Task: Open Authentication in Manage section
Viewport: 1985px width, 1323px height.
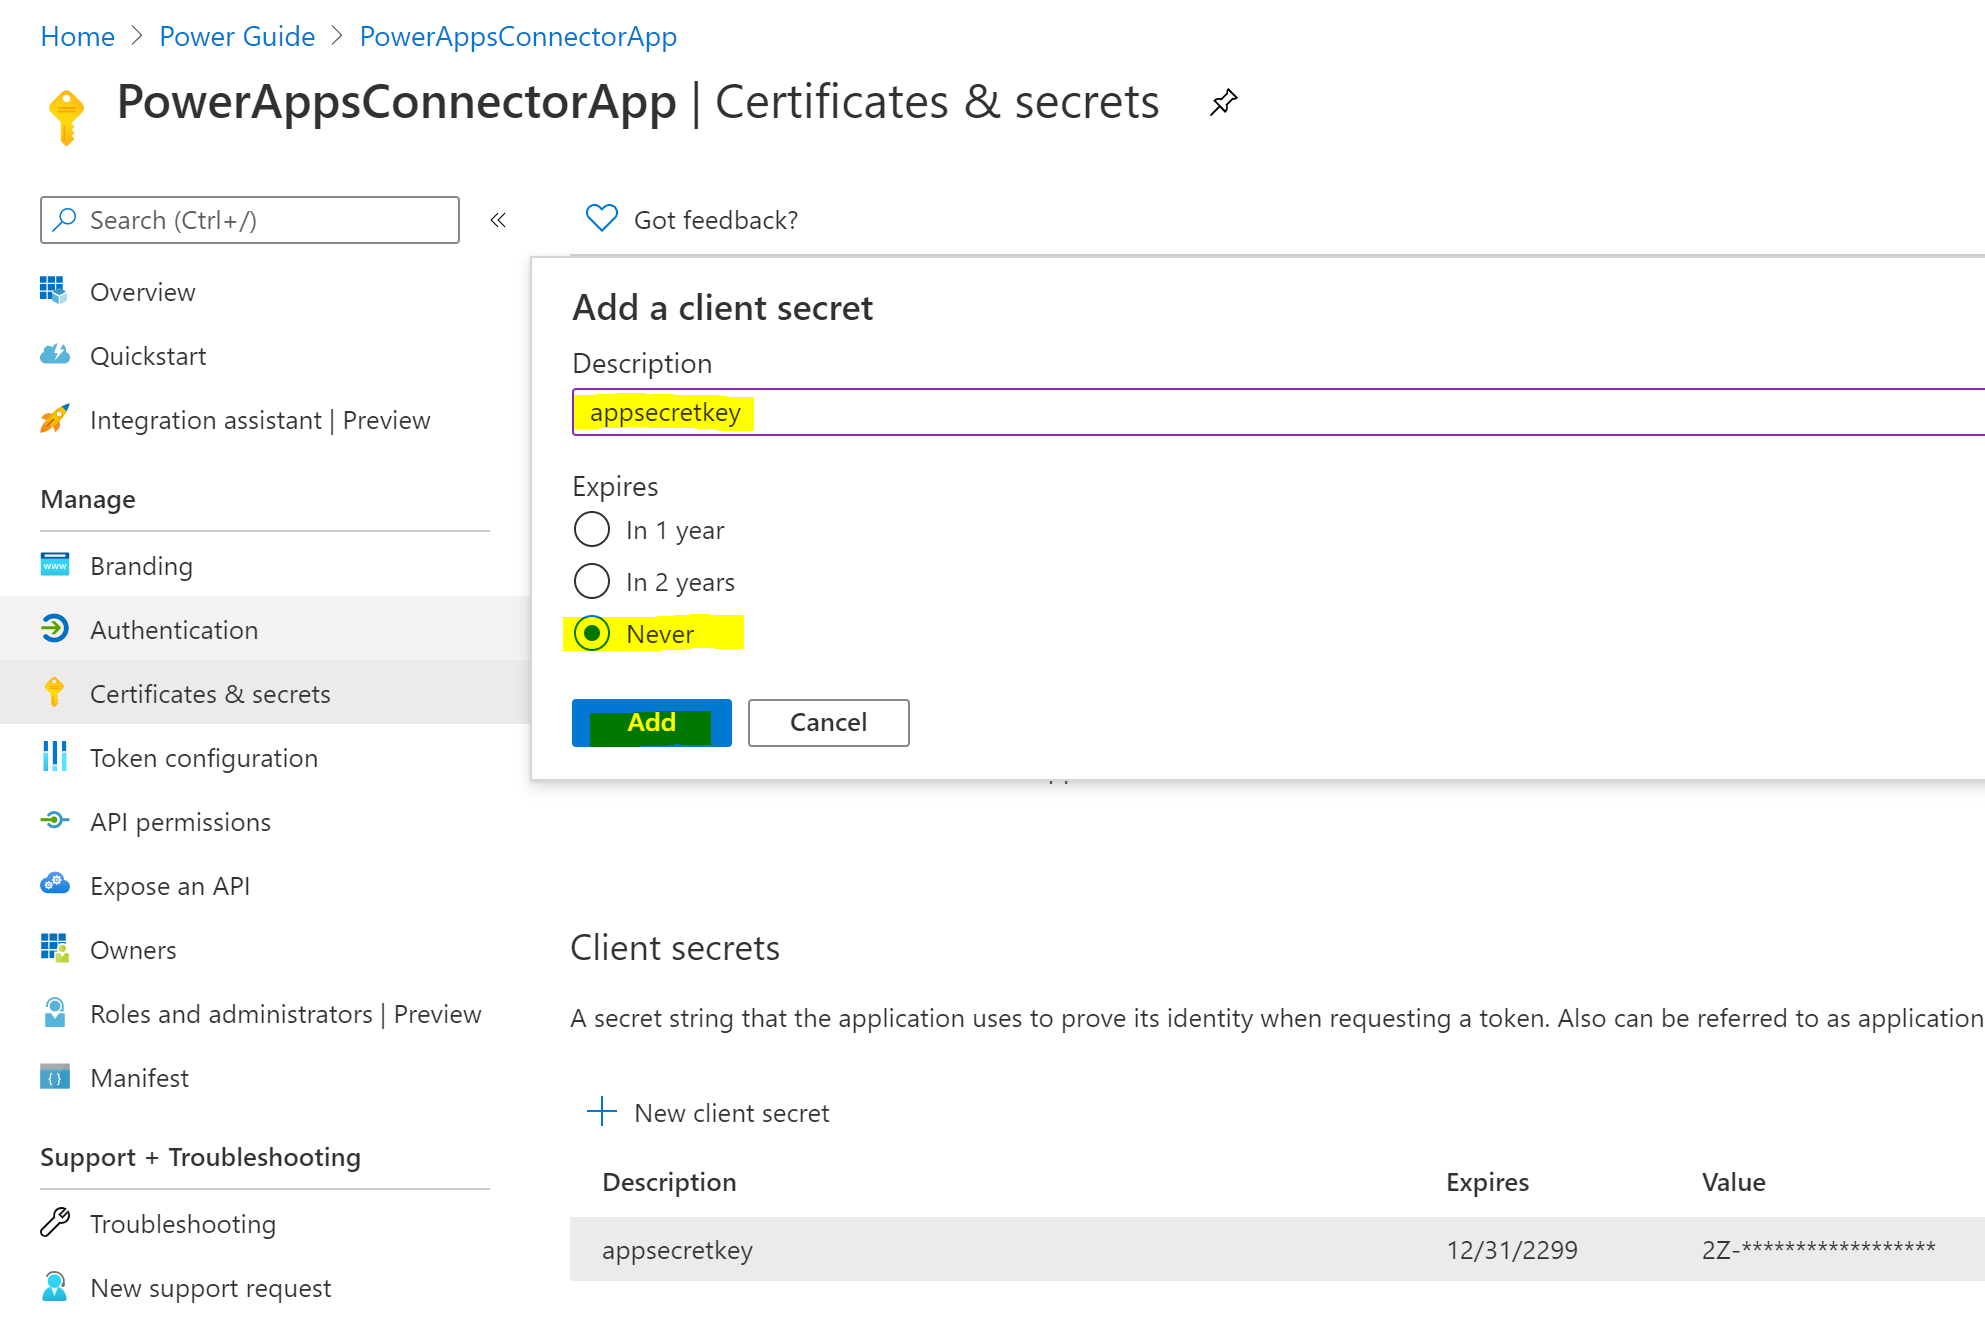Action: [174, 630]
